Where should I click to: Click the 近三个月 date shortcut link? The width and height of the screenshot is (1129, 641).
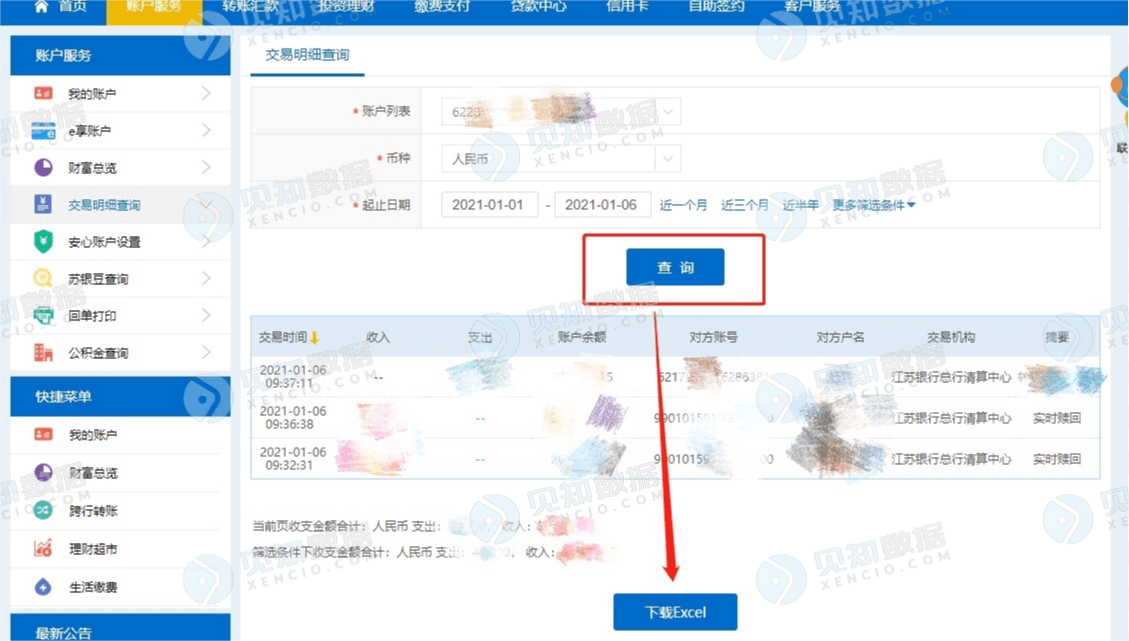point(745,205)
